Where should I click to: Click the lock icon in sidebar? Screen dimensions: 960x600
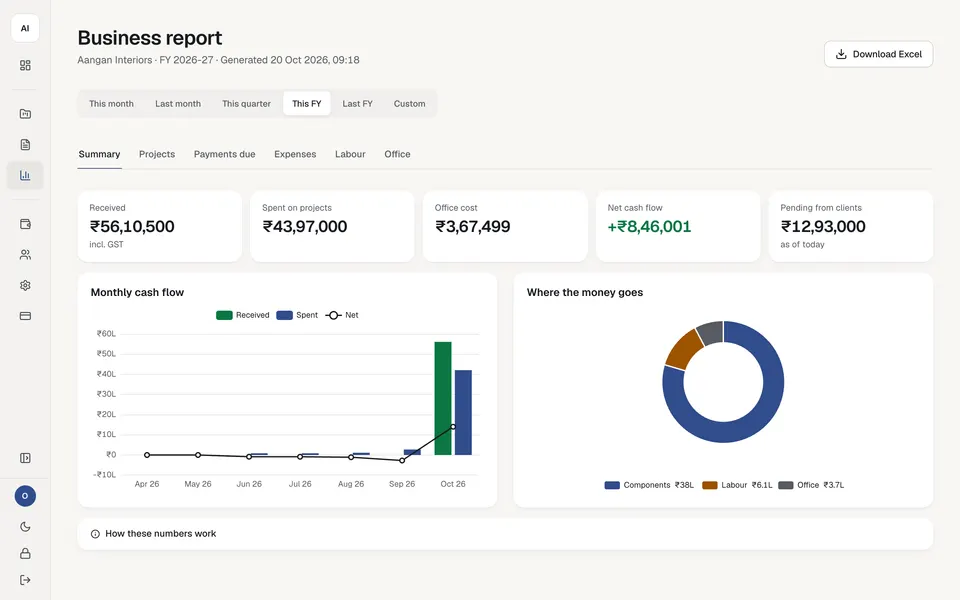[25, 553]
